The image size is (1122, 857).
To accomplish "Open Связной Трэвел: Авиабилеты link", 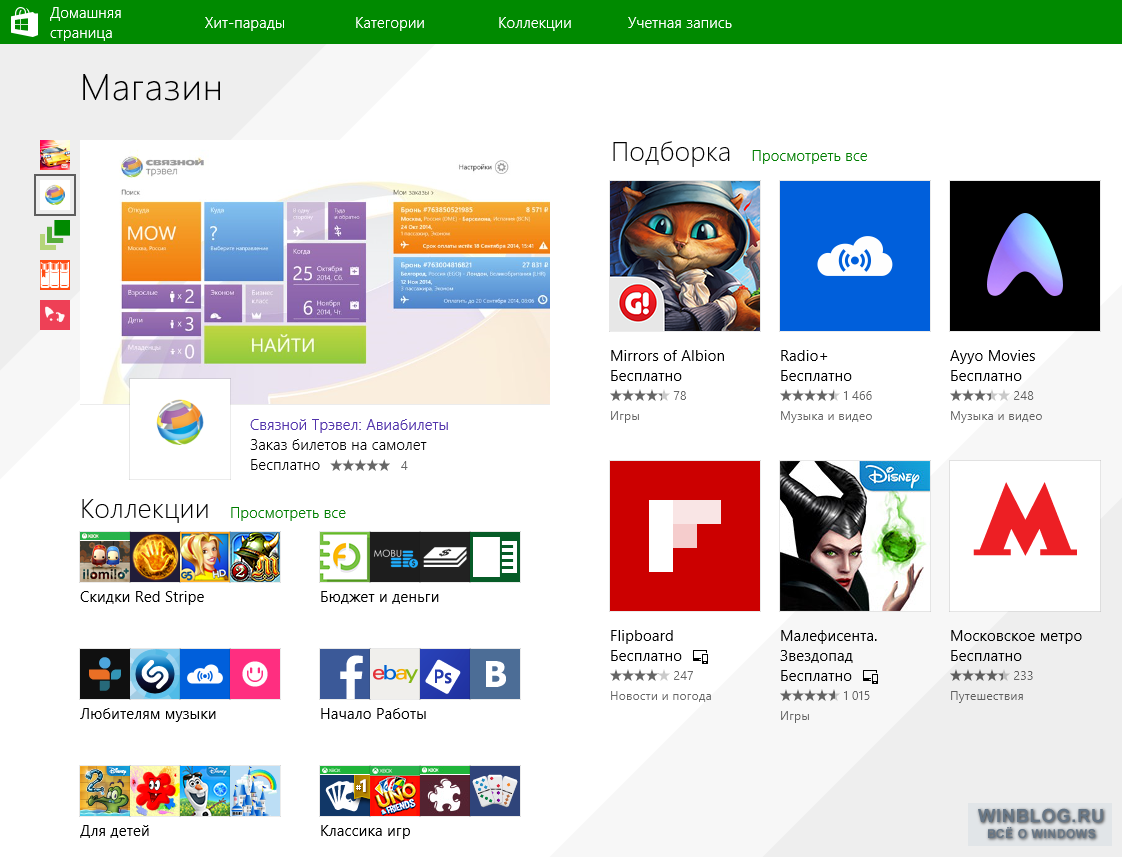I will click(x=349, y=425).
